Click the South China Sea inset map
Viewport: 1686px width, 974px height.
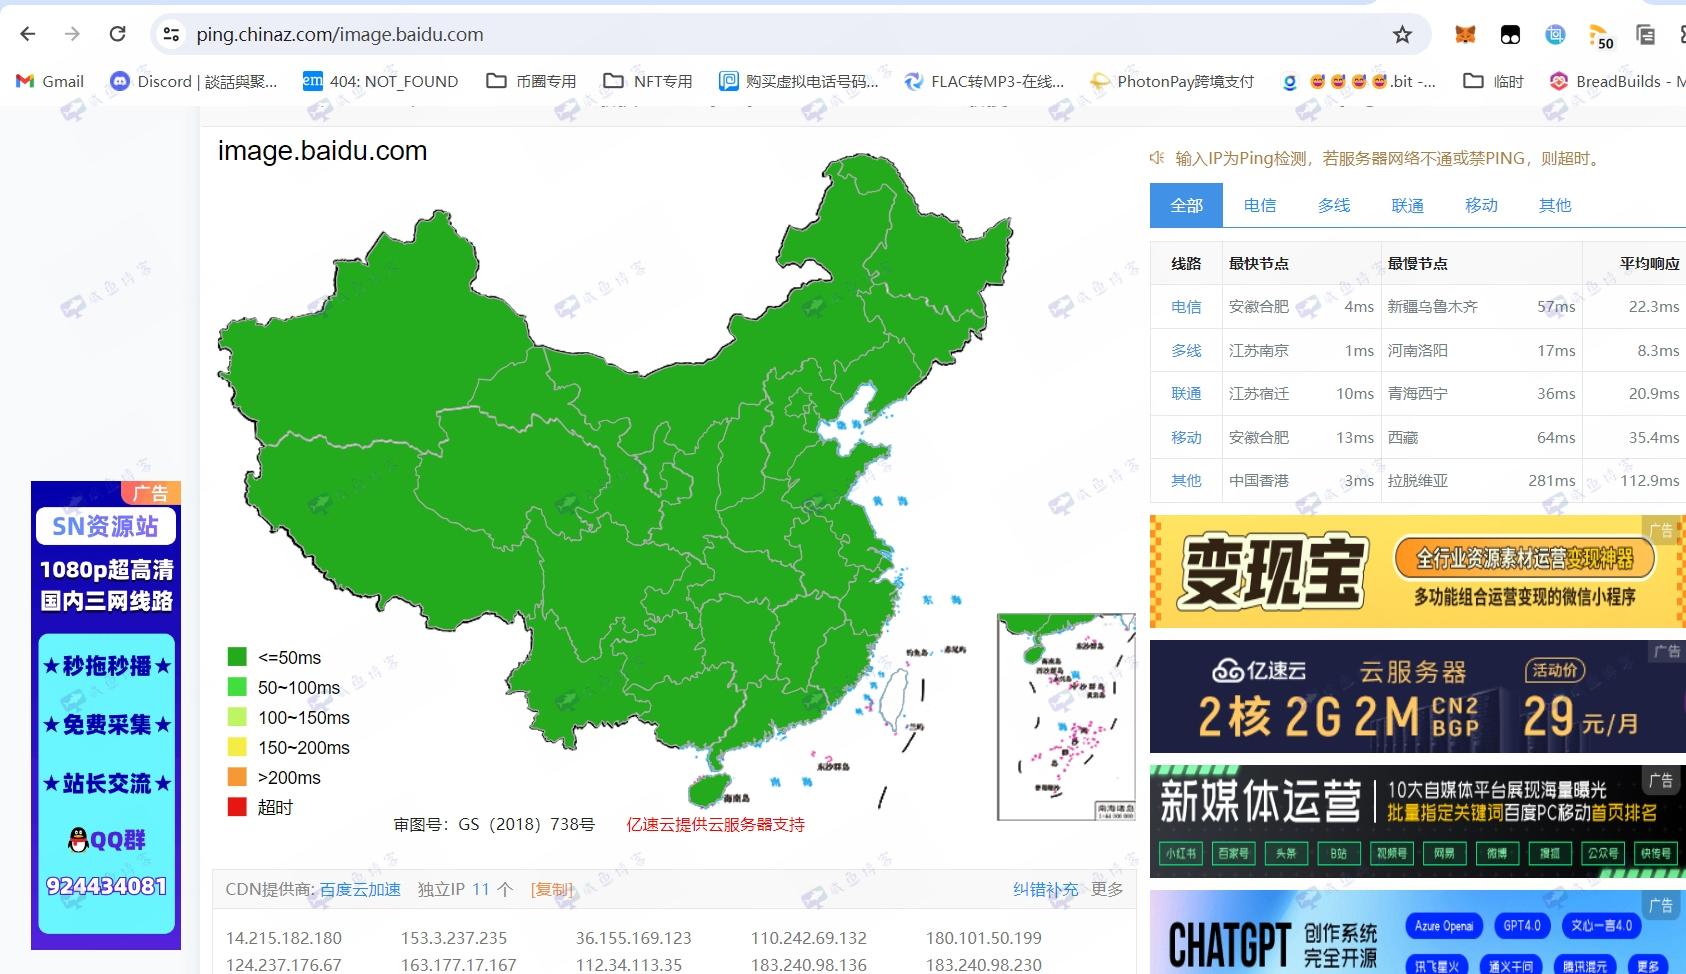[x=1066, y=717]
